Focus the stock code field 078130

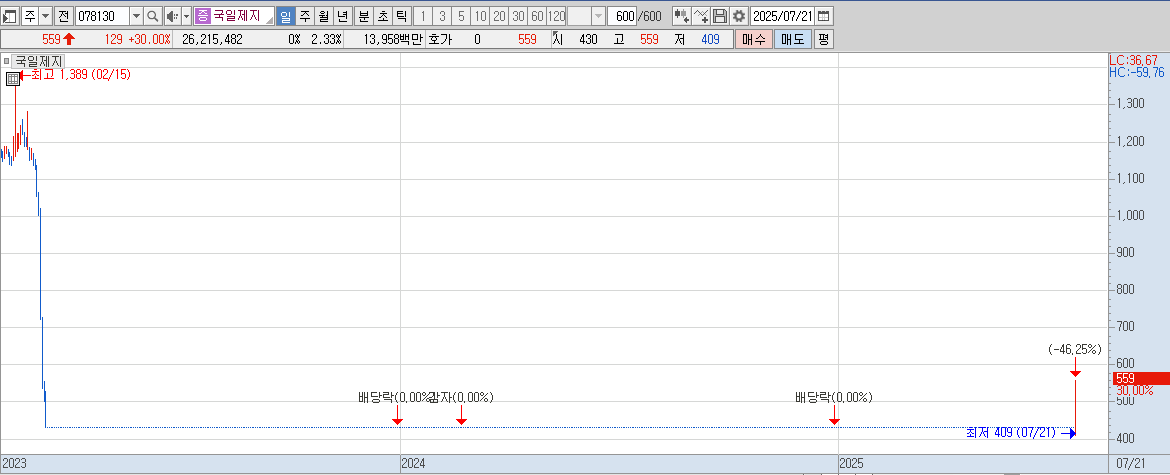click(102, 16)
